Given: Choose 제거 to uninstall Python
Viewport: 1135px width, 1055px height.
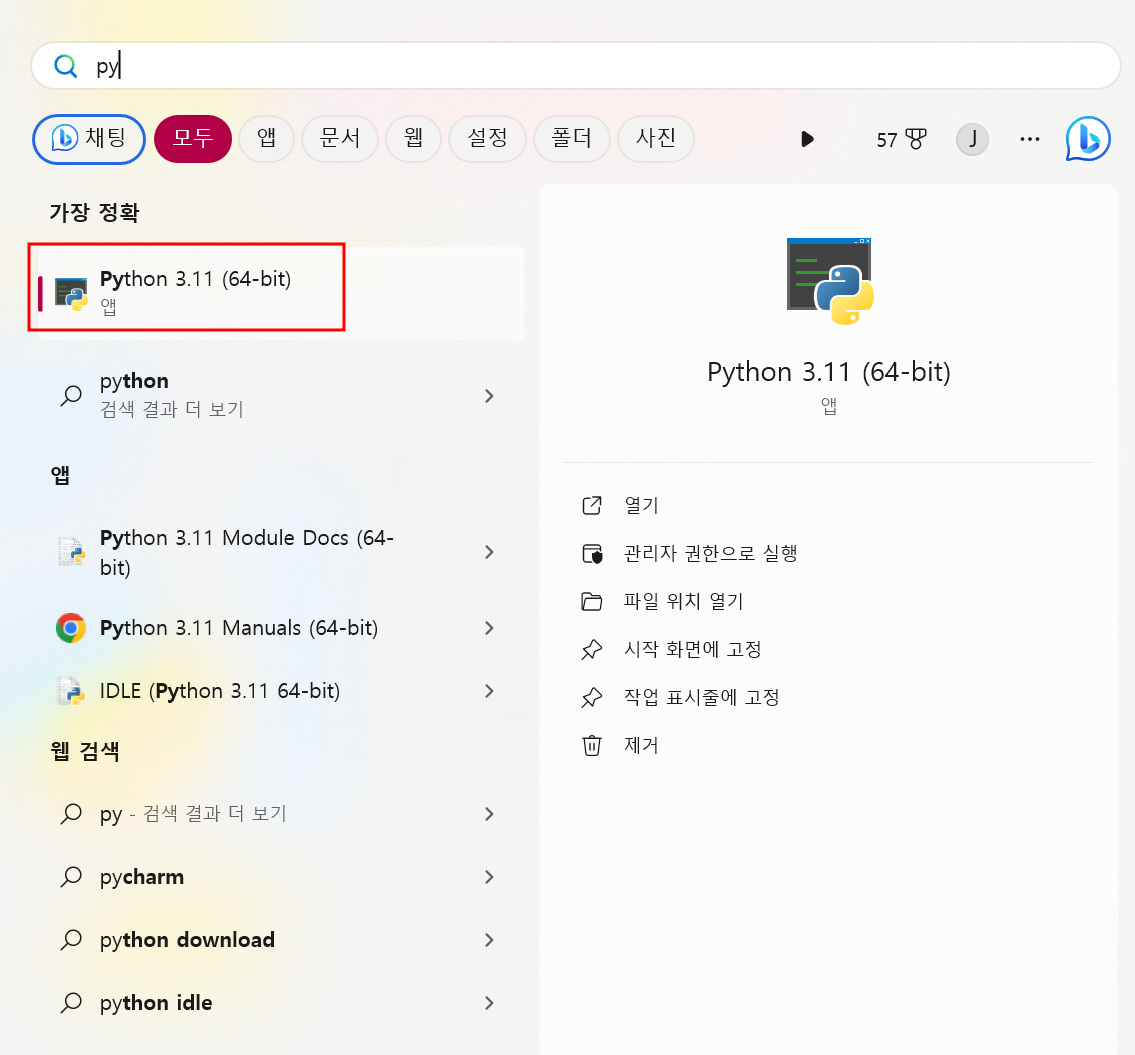Looking at the screenshot, I should pos(641,745).
